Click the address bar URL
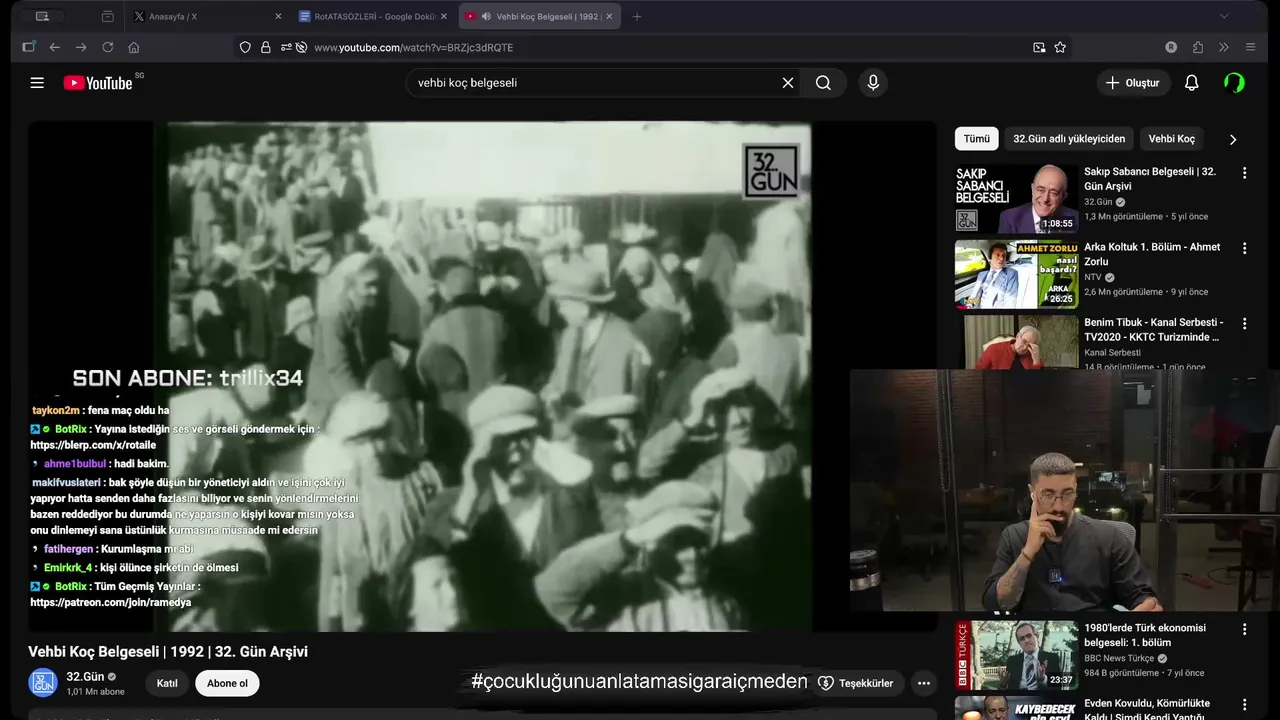 (414, 47)
